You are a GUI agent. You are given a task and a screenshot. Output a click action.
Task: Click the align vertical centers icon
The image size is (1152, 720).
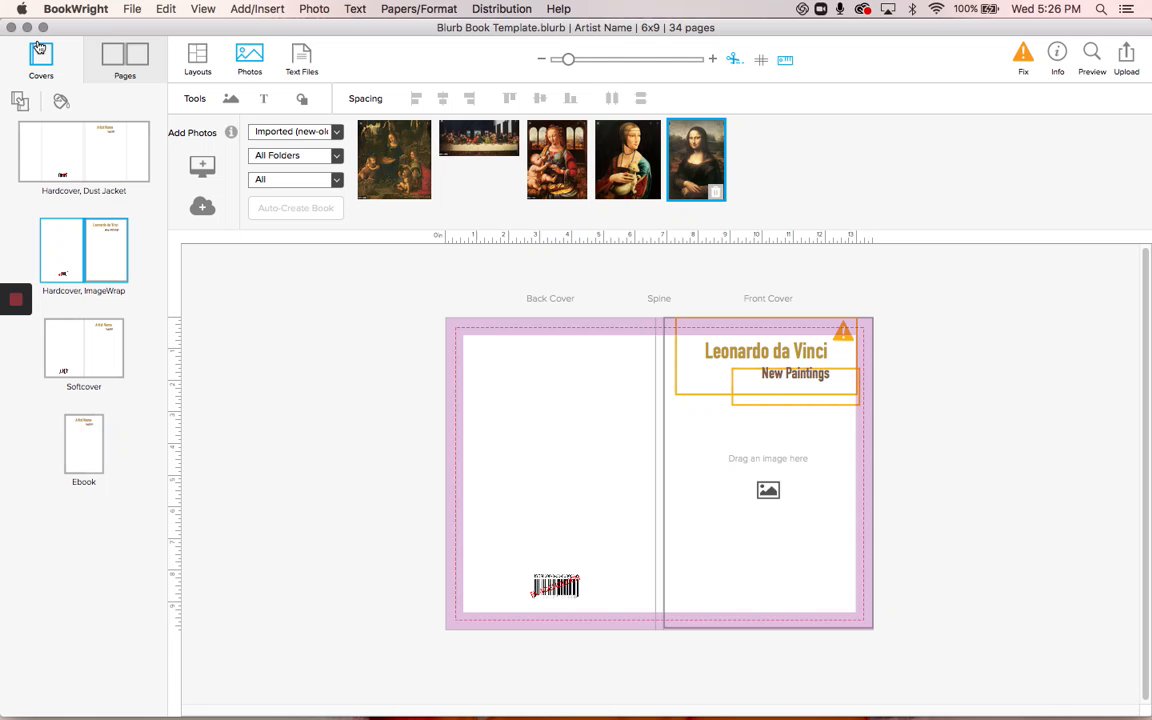[x=540, y=98]
